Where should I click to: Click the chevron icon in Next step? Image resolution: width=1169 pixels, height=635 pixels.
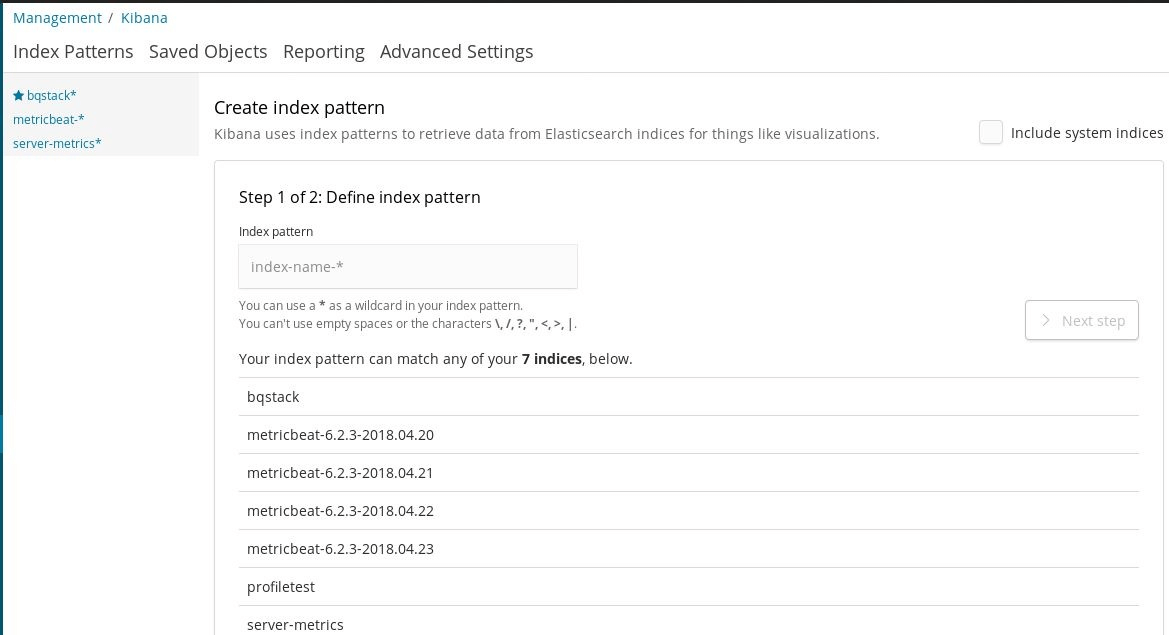[x=1046, y=321]
